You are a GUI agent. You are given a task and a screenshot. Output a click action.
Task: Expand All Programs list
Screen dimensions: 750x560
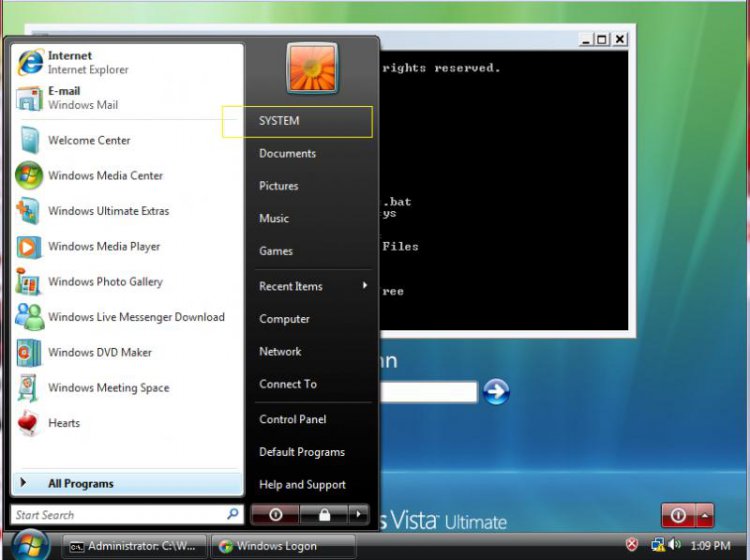click(x=127, y=483)
